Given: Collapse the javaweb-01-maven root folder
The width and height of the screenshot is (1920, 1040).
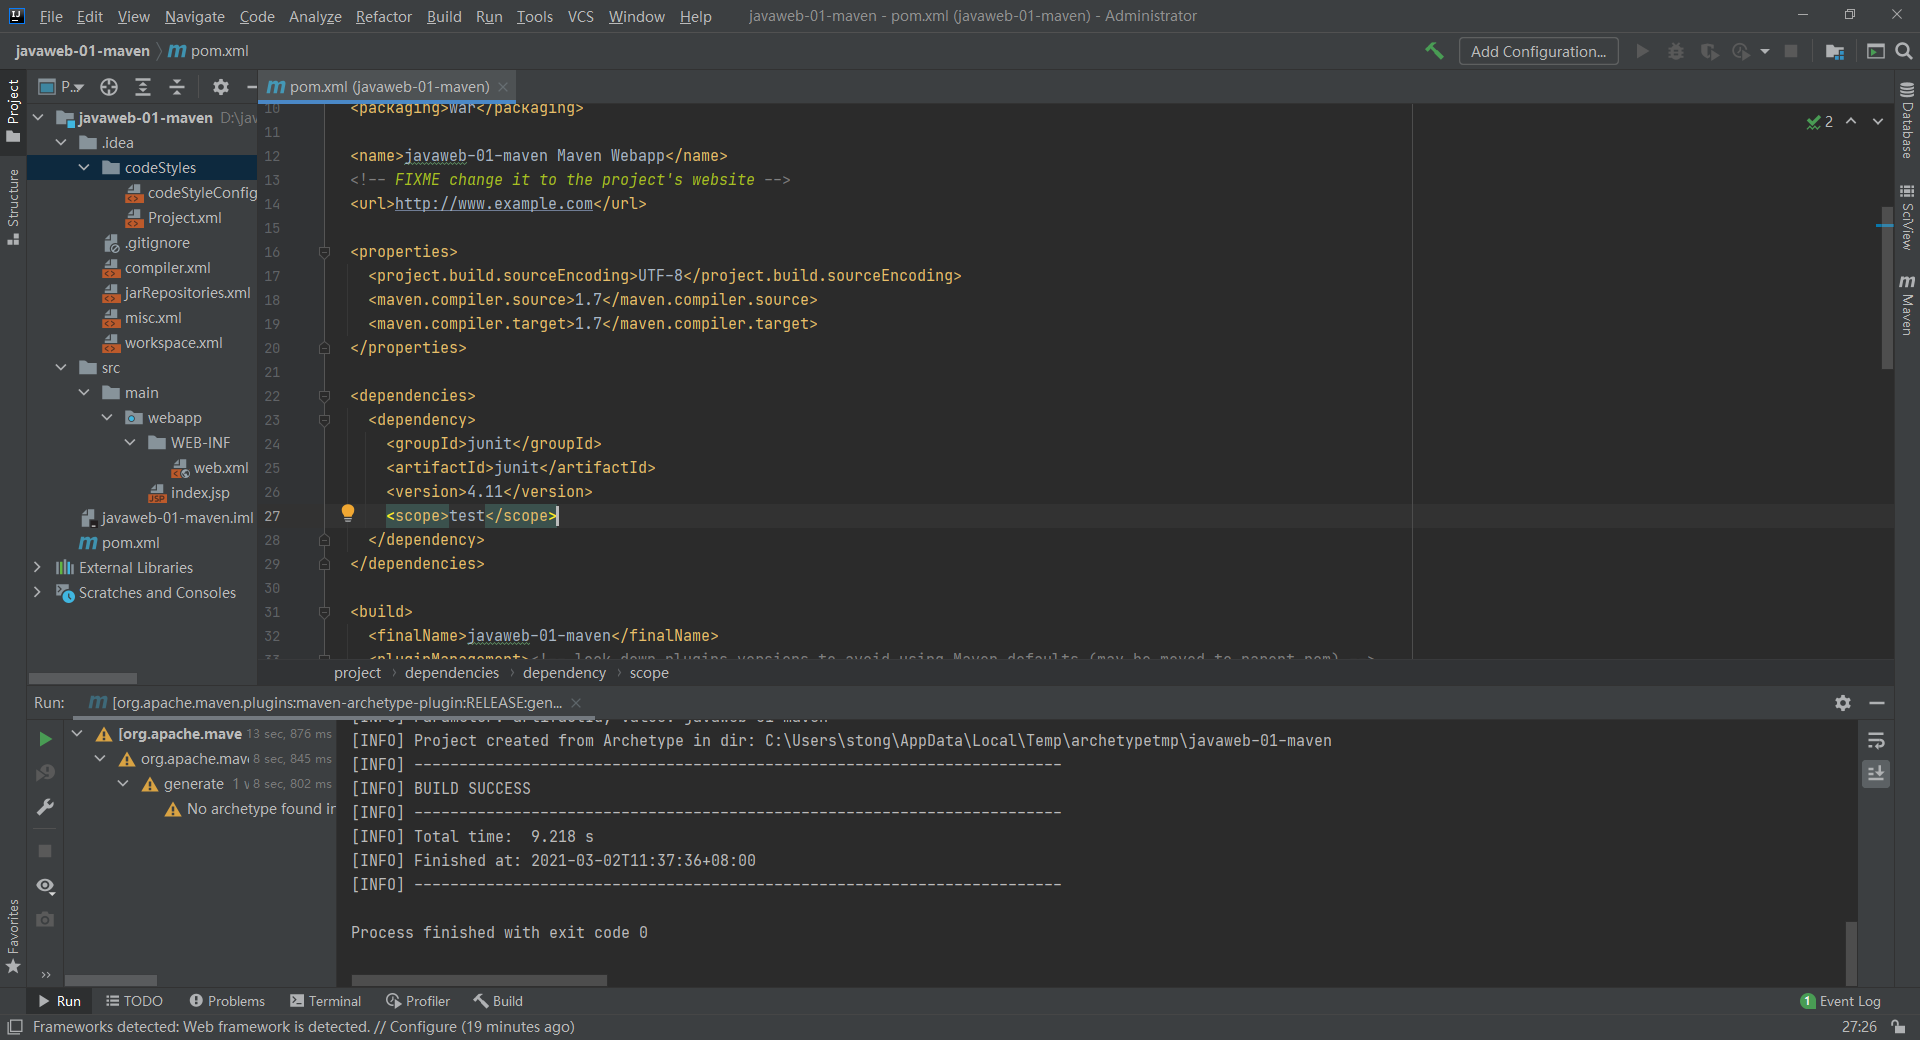Looking at the screenshot, I should click(x=38, y=118).
